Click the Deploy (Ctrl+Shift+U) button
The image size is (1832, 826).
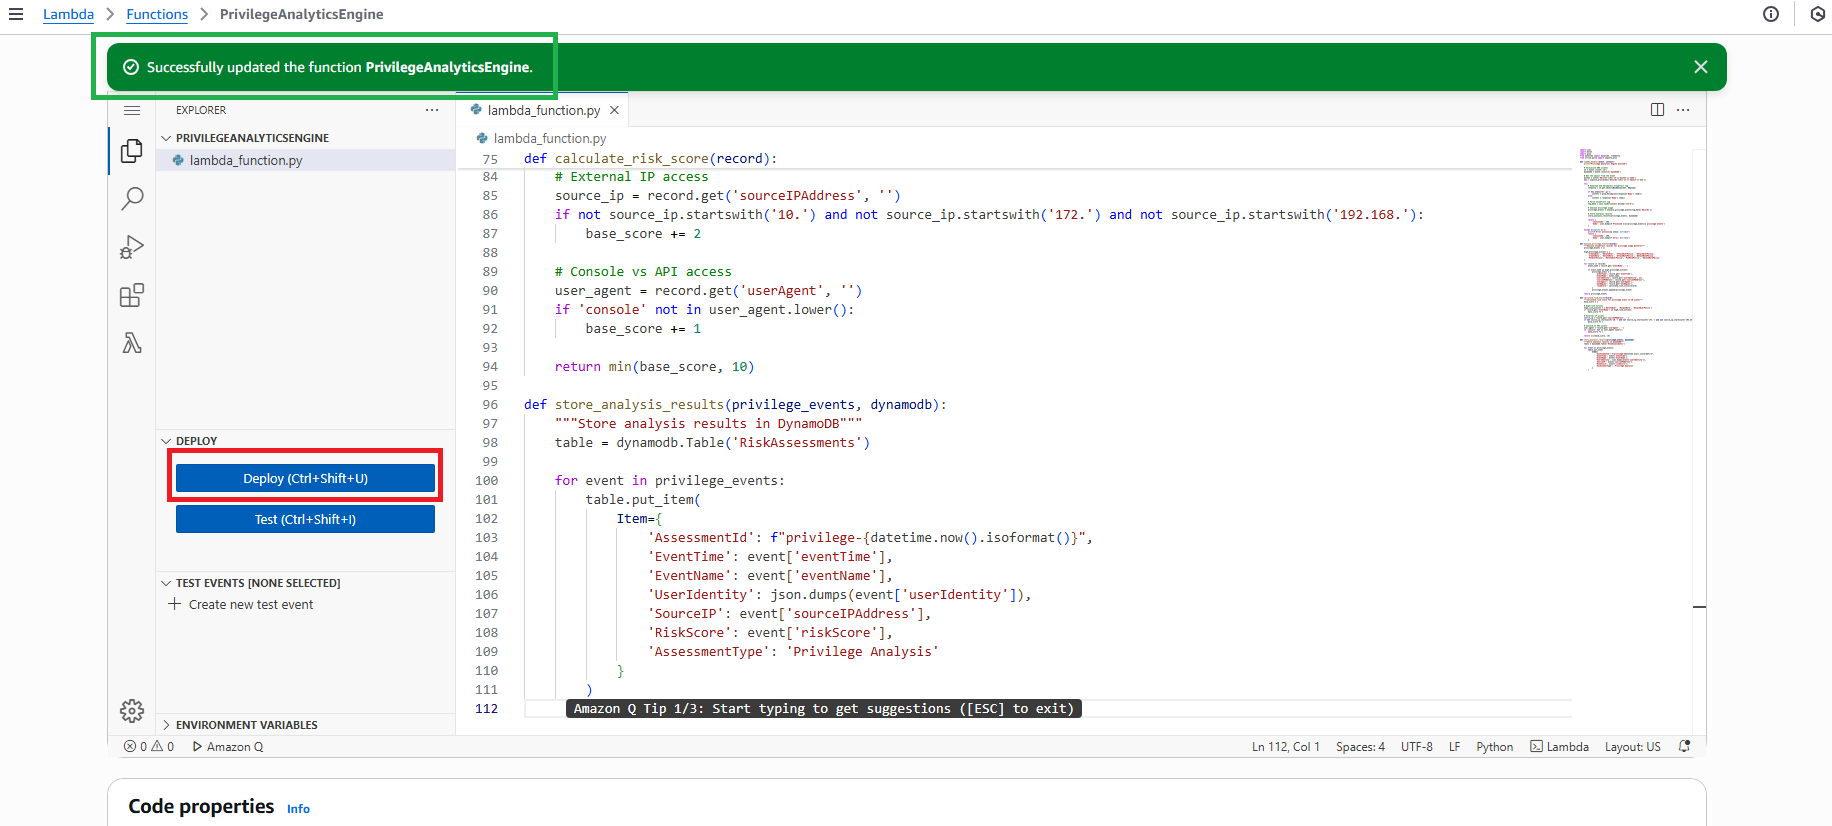tap(305, 478)
